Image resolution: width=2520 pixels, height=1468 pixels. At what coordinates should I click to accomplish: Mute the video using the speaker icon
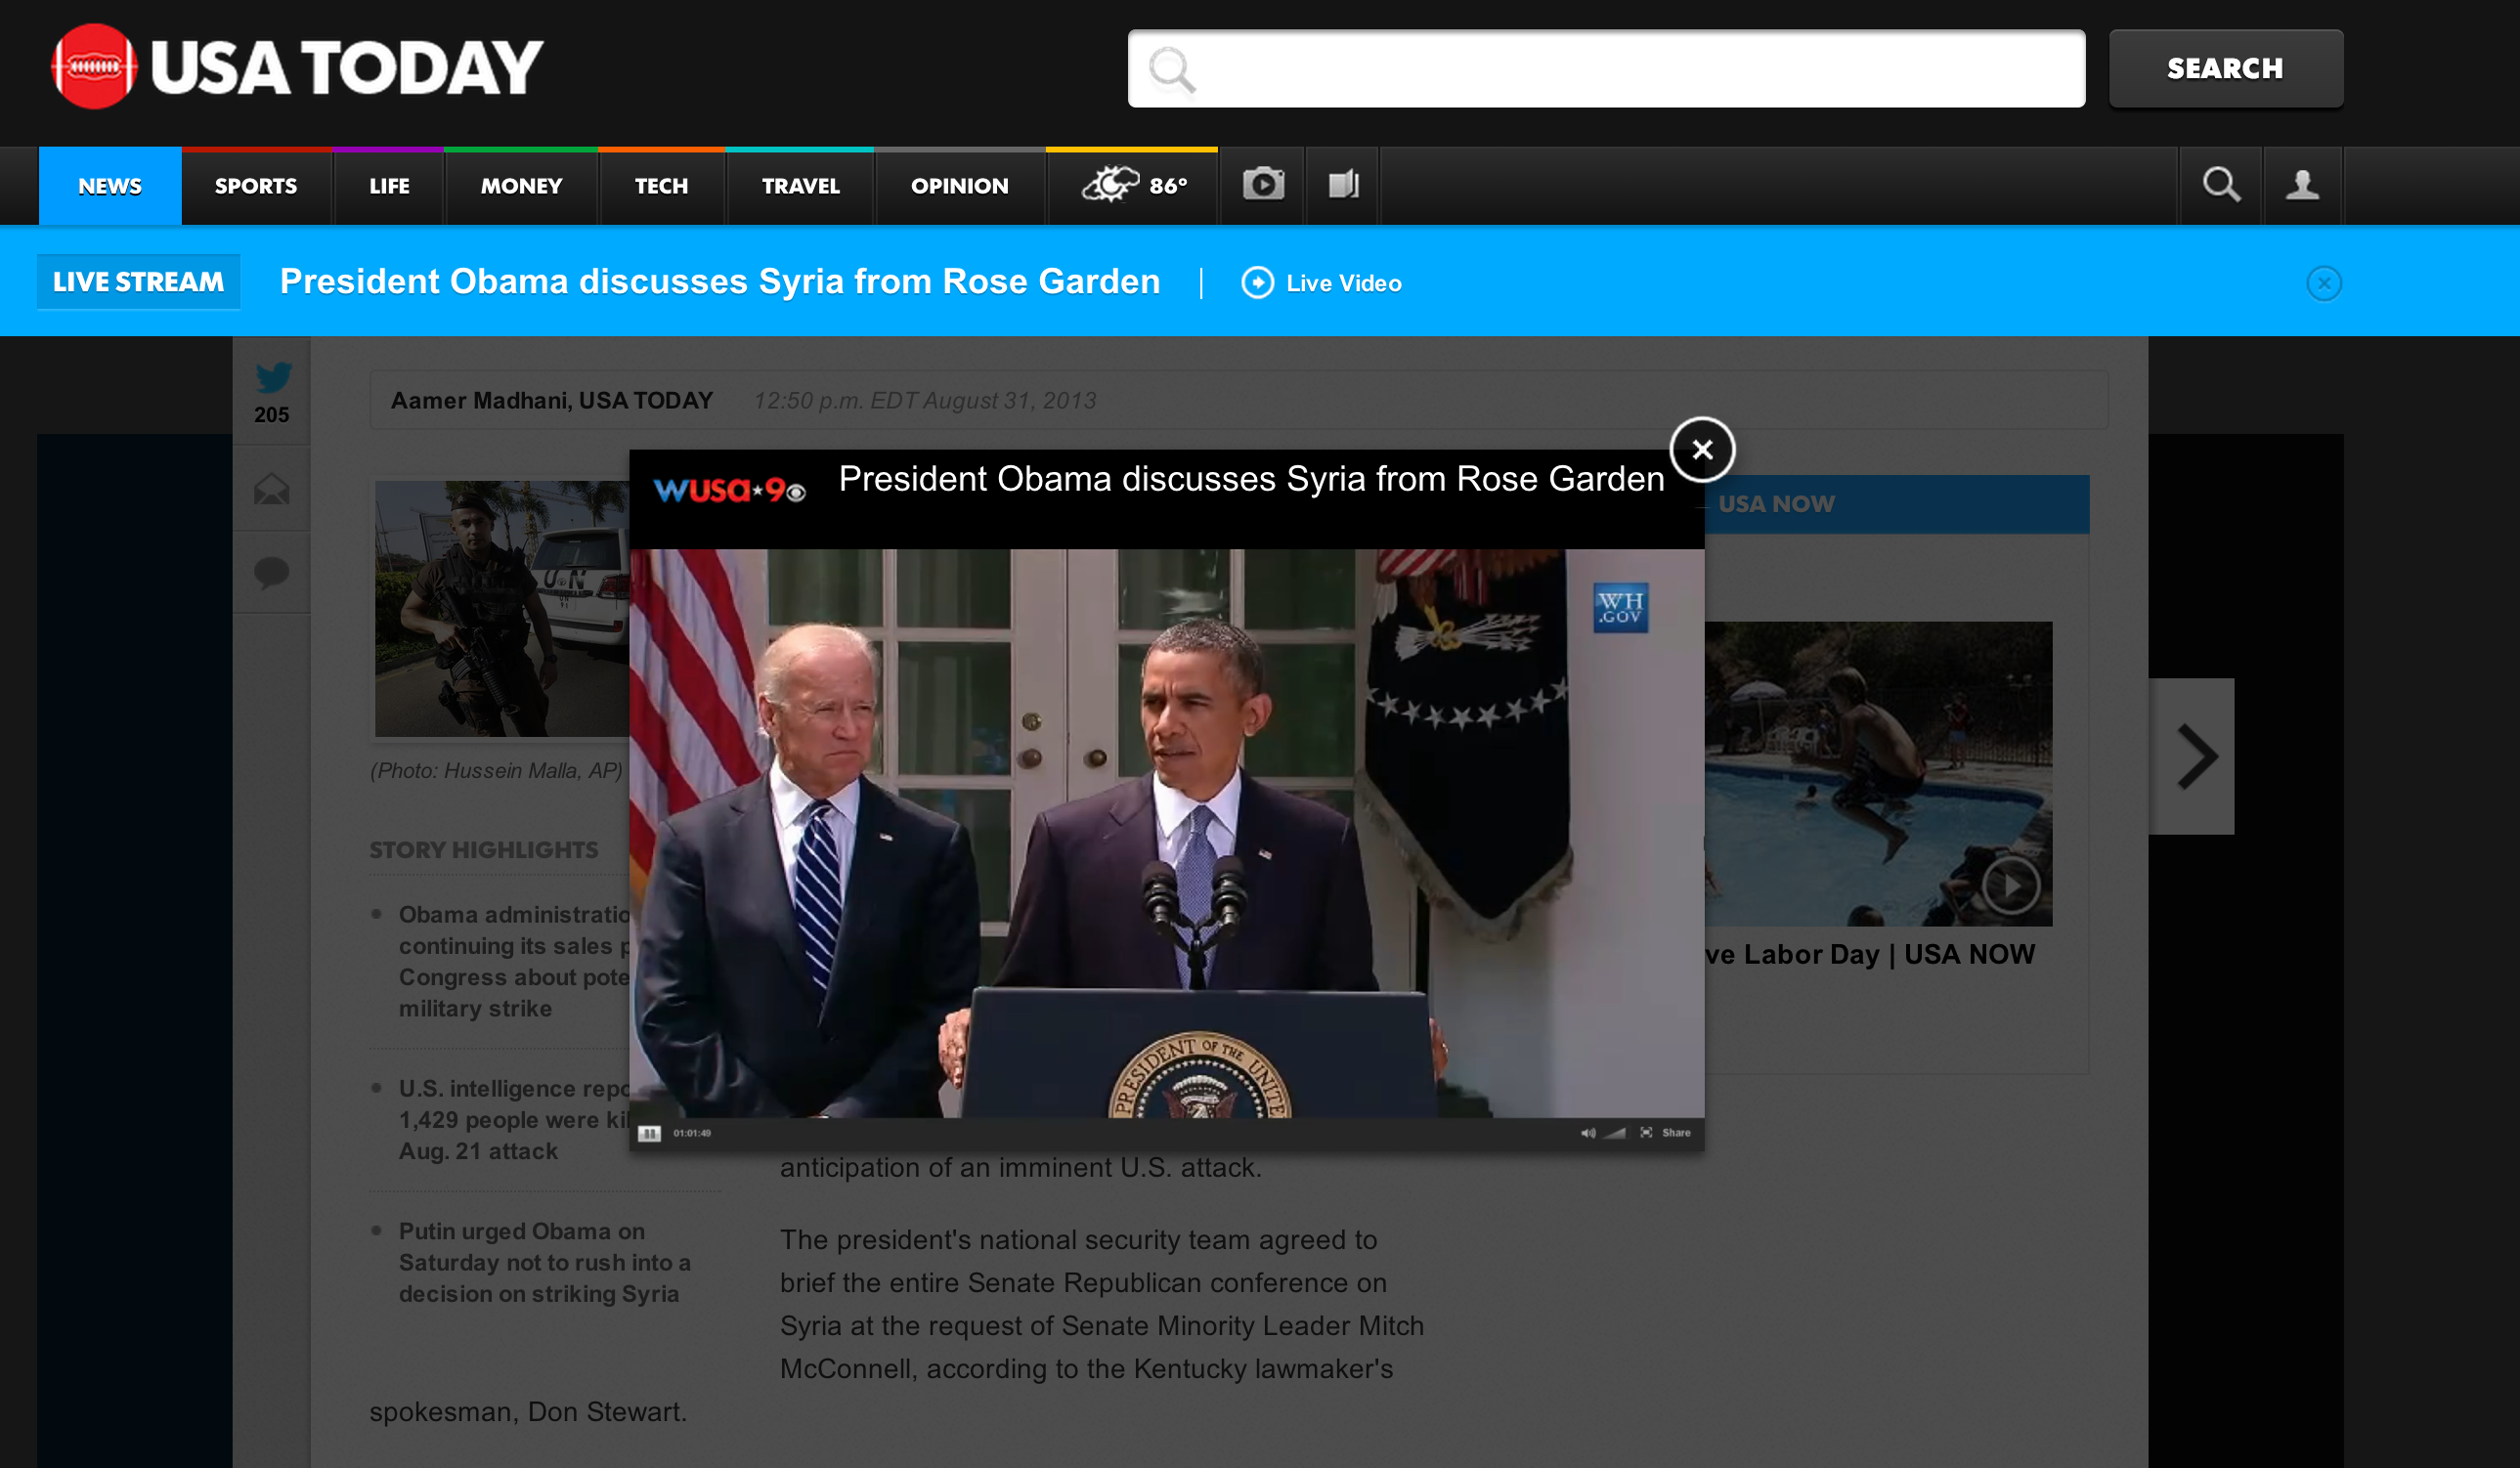coord(1587,1133)
